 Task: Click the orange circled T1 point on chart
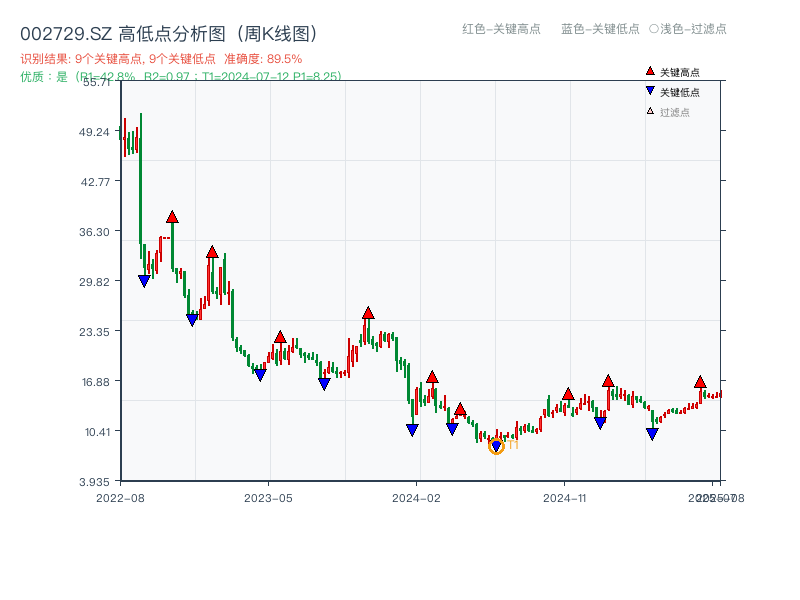pyautogui.click(x=495, y=444)
